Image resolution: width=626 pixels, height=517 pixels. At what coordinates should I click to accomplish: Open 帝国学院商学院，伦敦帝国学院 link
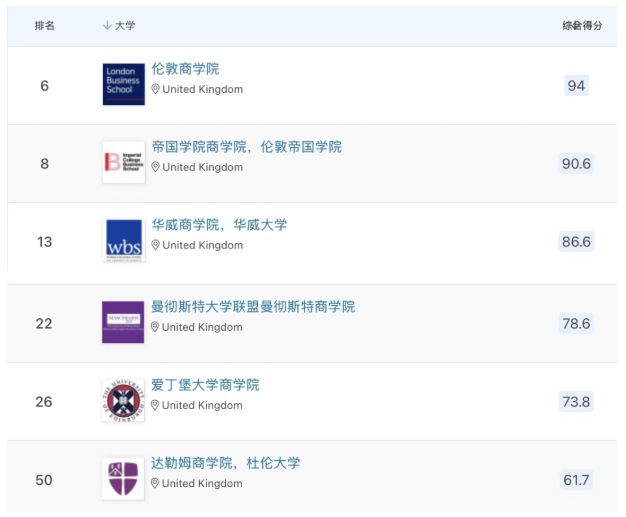246,147
